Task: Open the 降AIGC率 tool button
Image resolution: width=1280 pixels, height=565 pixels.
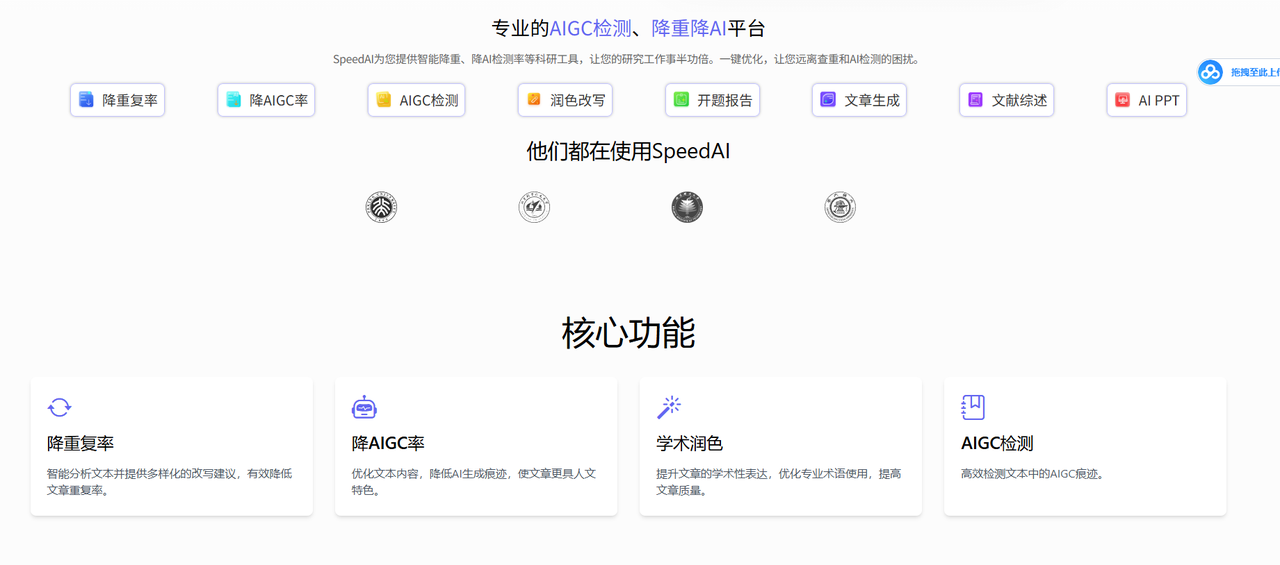Action: click(x=266, y=100)
